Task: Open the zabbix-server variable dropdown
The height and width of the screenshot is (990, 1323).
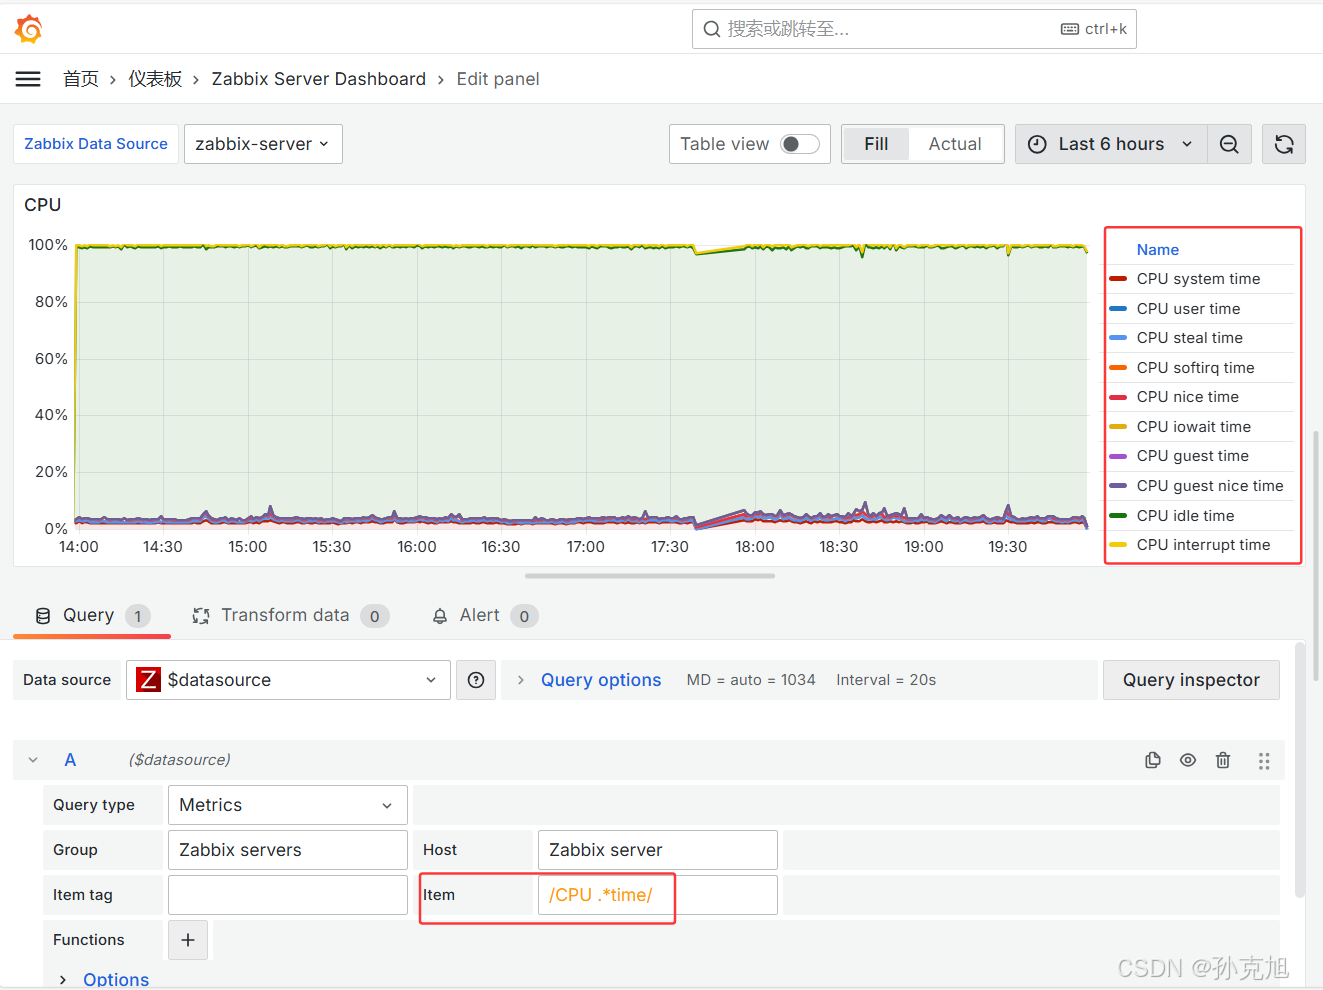Action: (x=263, y=144)
